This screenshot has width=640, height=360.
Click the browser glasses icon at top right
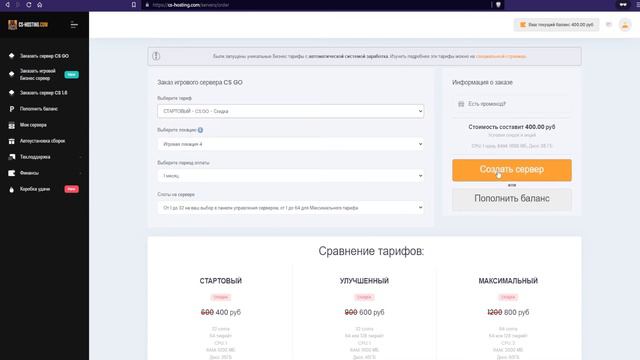click(623, 5)
